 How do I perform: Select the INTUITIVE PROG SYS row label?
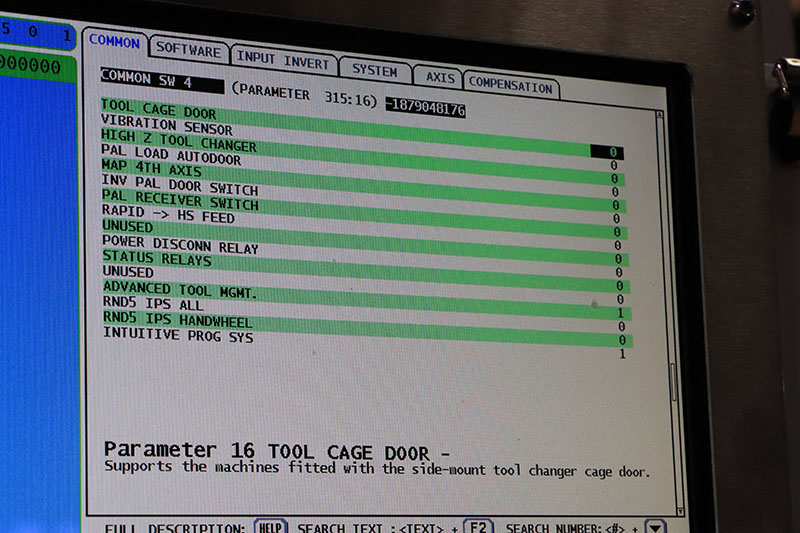click(x=179, y=335)
